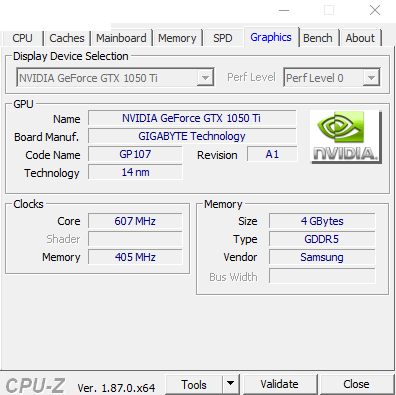The height and width of the screenshot is (395, 396).
Task: Open the About tab
Action: 360,38
